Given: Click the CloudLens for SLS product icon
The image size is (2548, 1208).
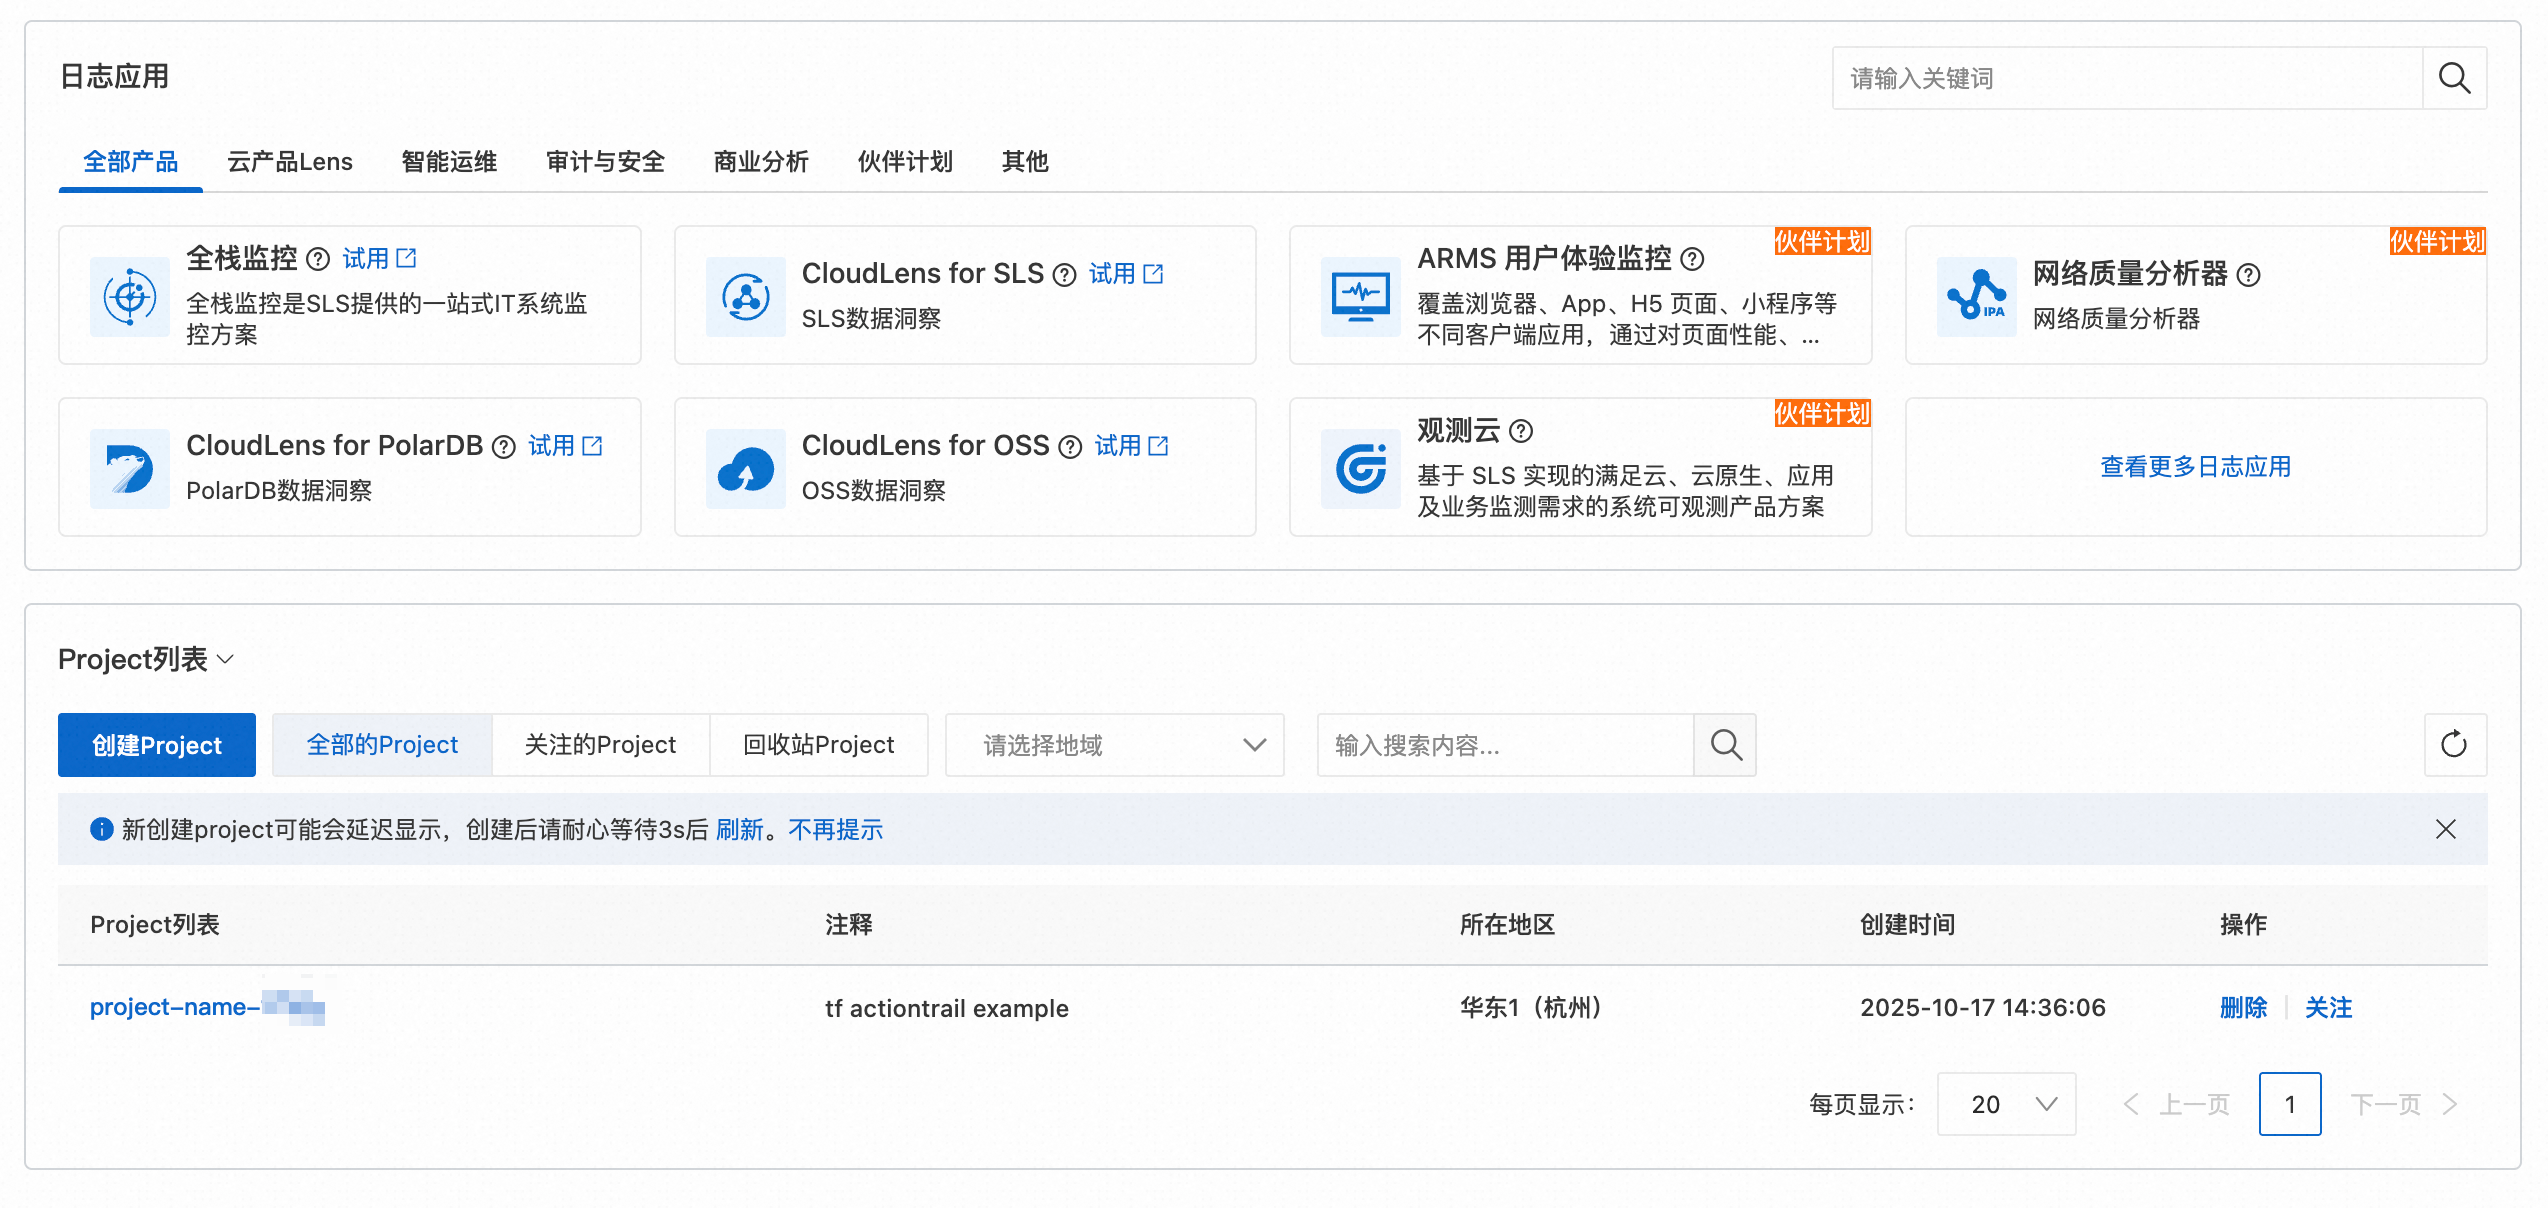Looking at the screenshot, I should [x=745, y=296].
